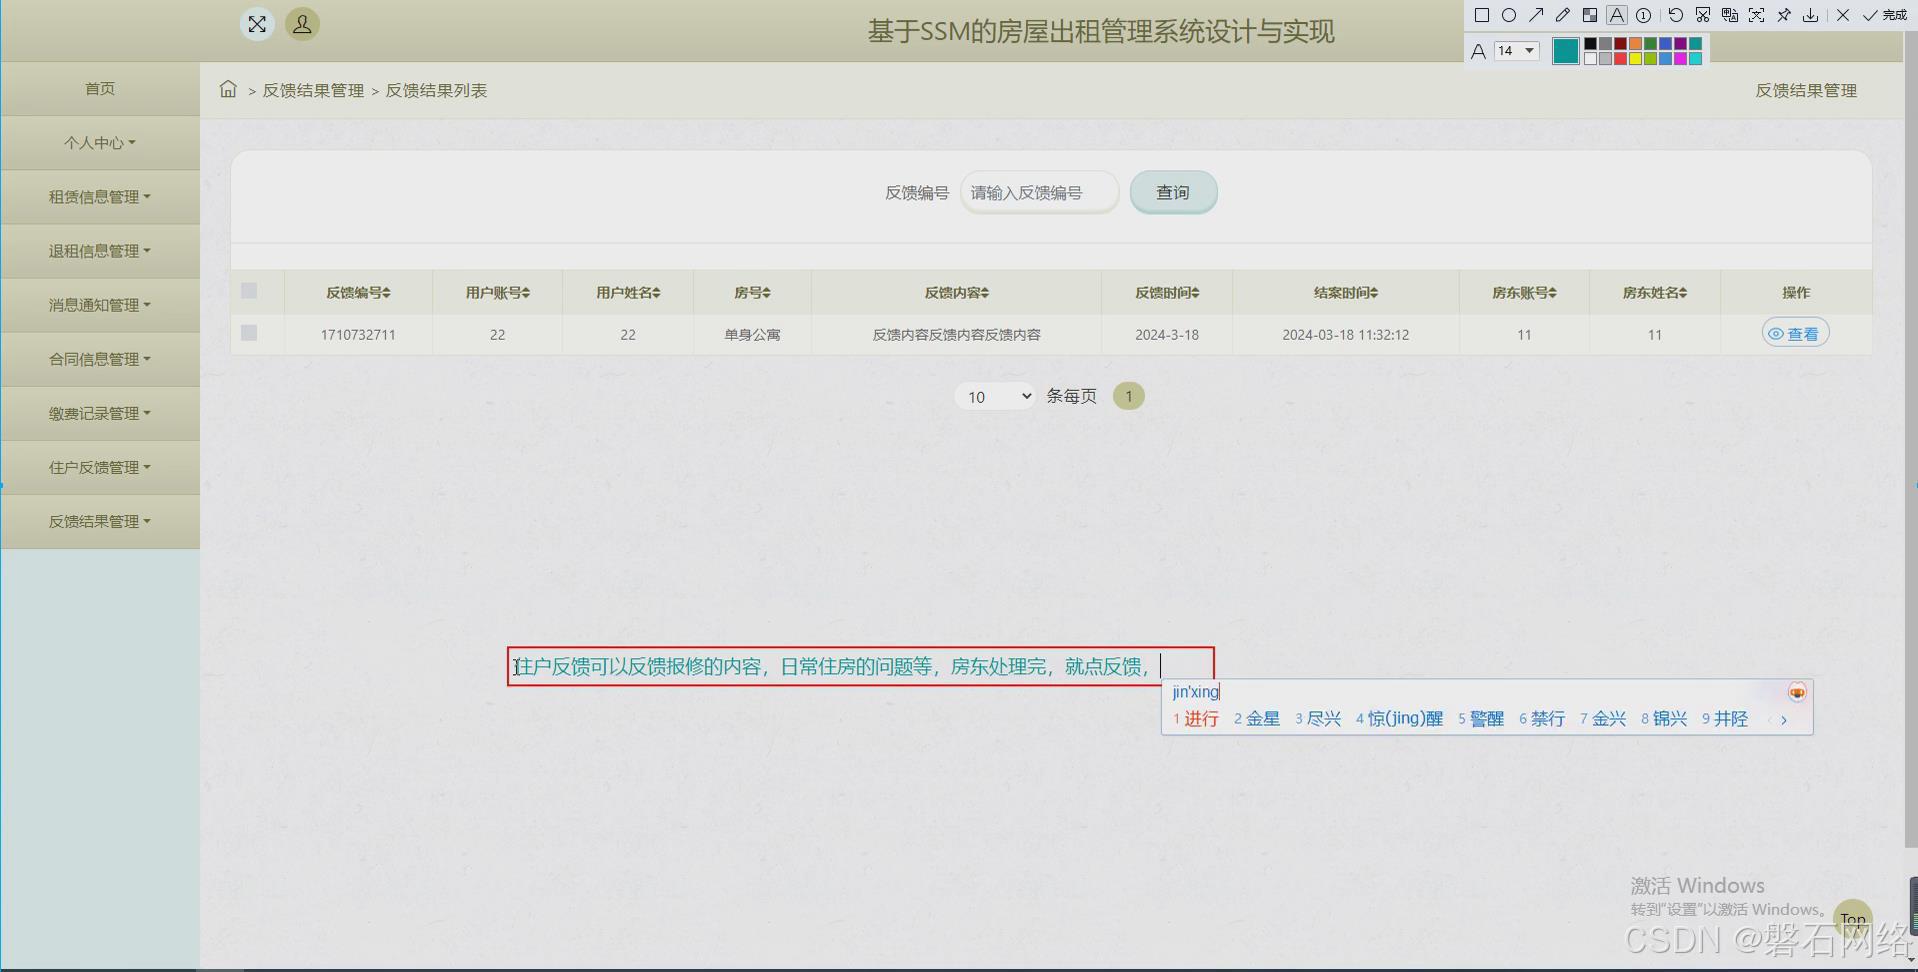Select the numbered marker tool
1918x972 pixels.
(x=1643, y=15)
